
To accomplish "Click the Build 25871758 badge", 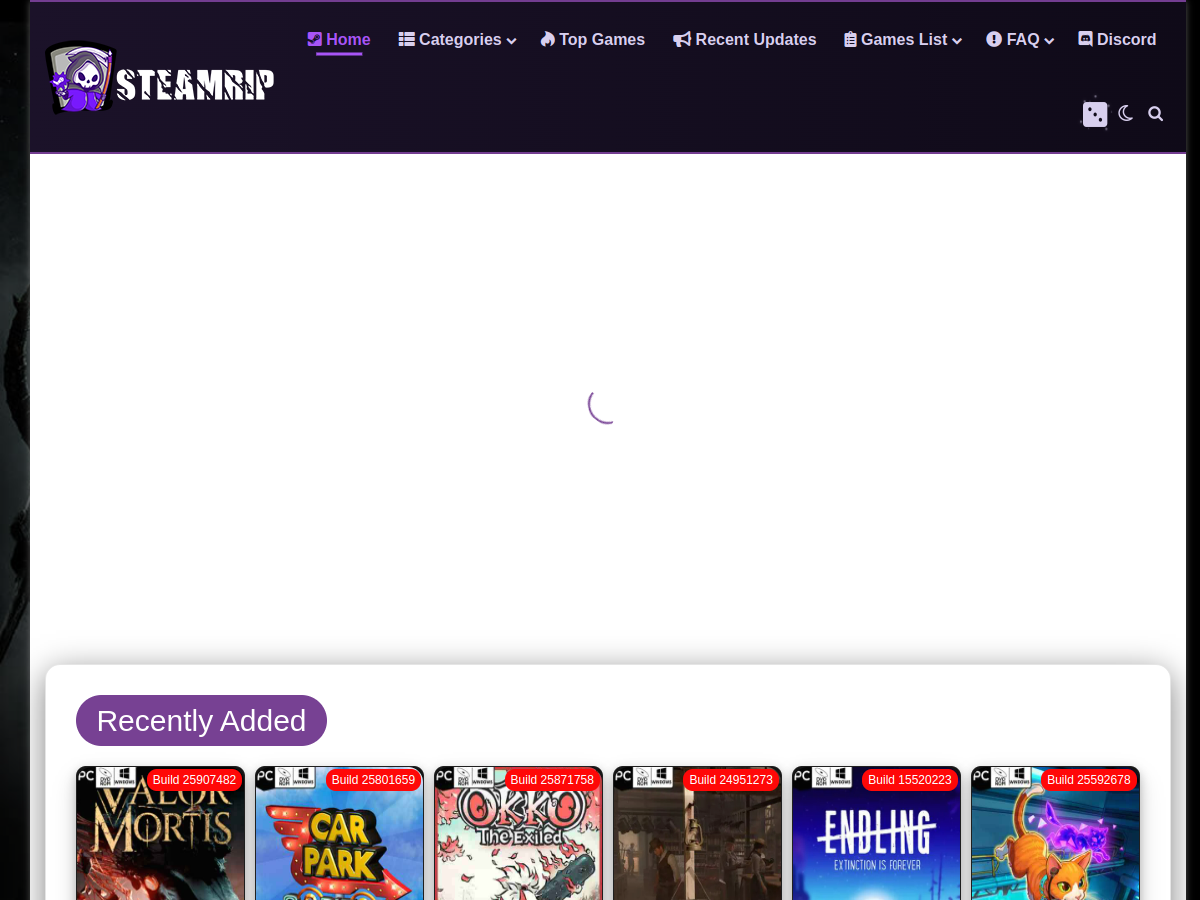I will [x=552, y=780].
